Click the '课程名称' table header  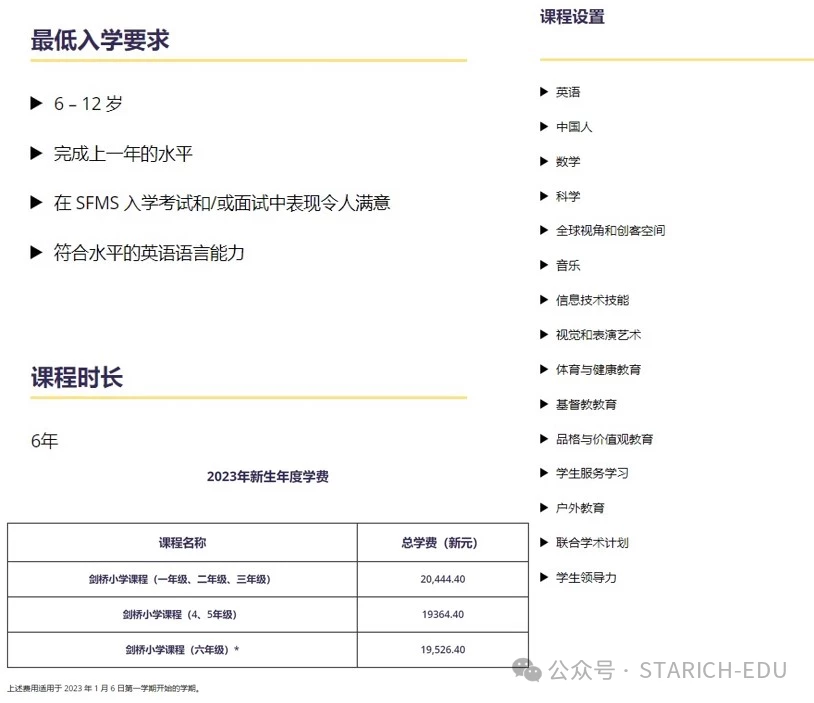point(182,543)
